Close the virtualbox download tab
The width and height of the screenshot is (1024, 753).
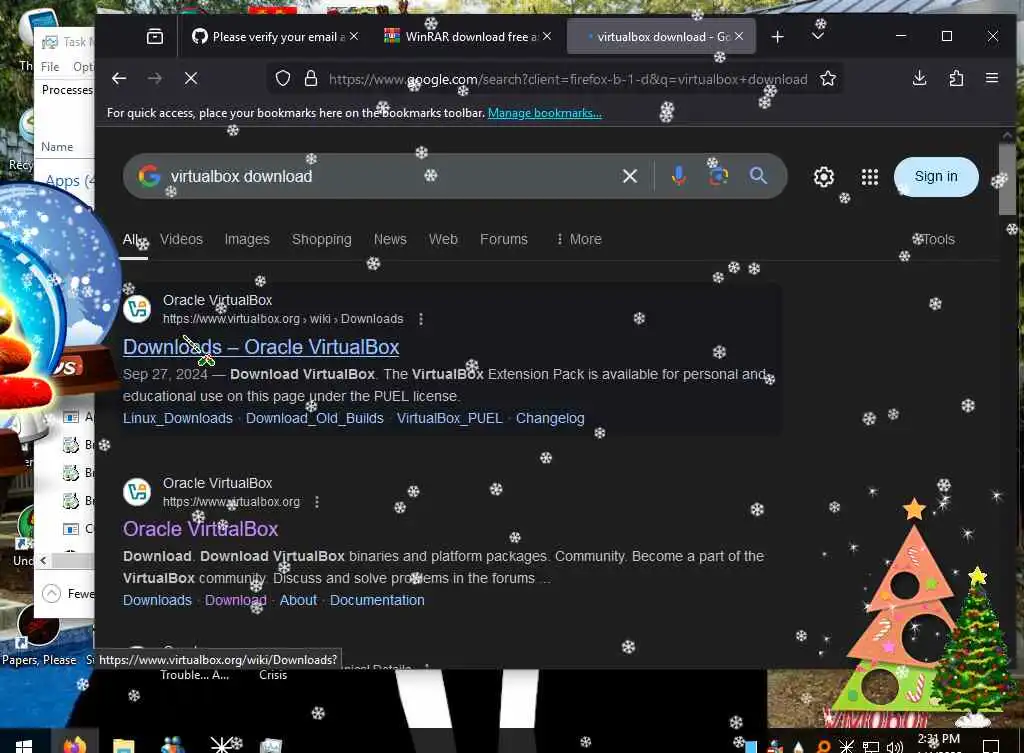pyautogui.click(x=739, y=36)
